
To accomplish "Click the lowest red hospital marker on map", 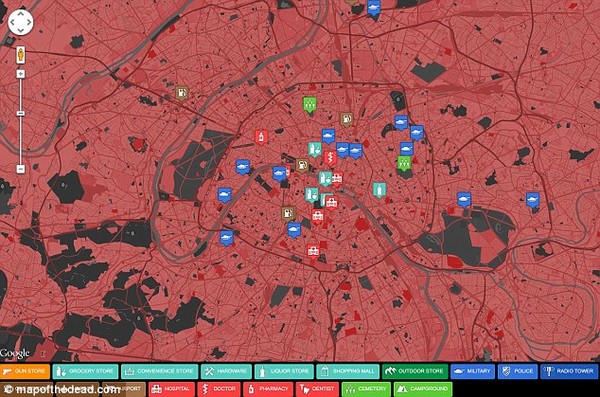I will [313, 252].
